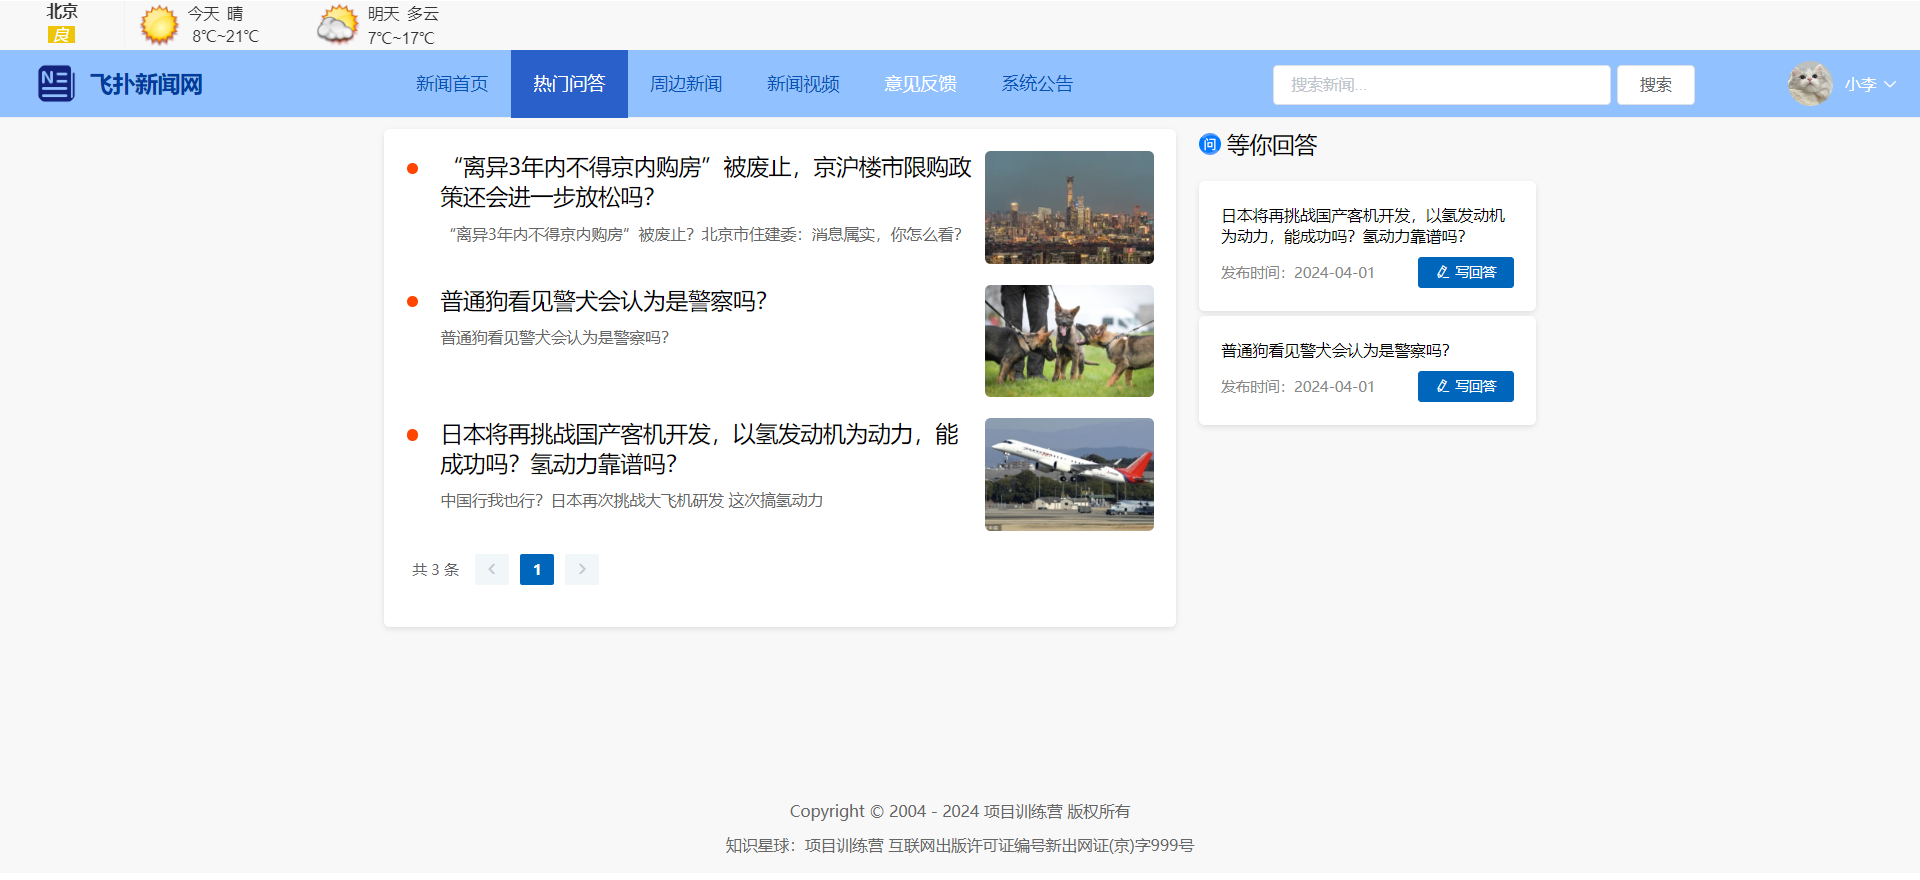Click today's sunny weather icon
The width and height of the screenshot is (1920, 880).
159,25
